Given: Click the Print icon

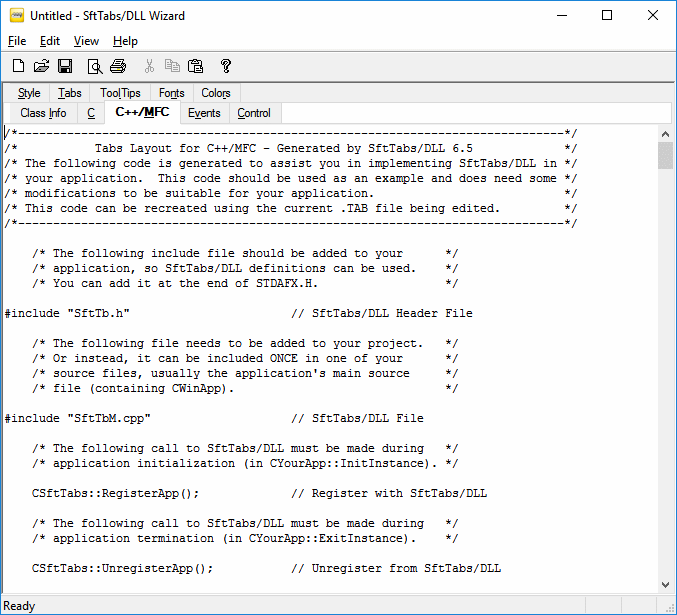Looking at the screenshot, I should point(118,66).
